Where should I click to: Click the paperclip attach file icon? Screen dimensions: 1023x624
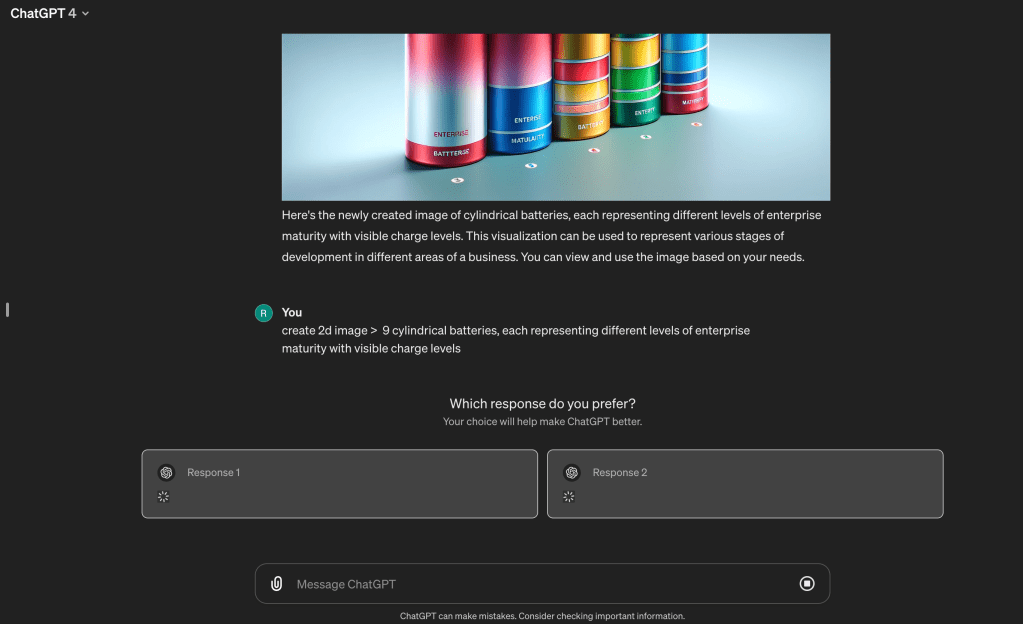[277, 584]
